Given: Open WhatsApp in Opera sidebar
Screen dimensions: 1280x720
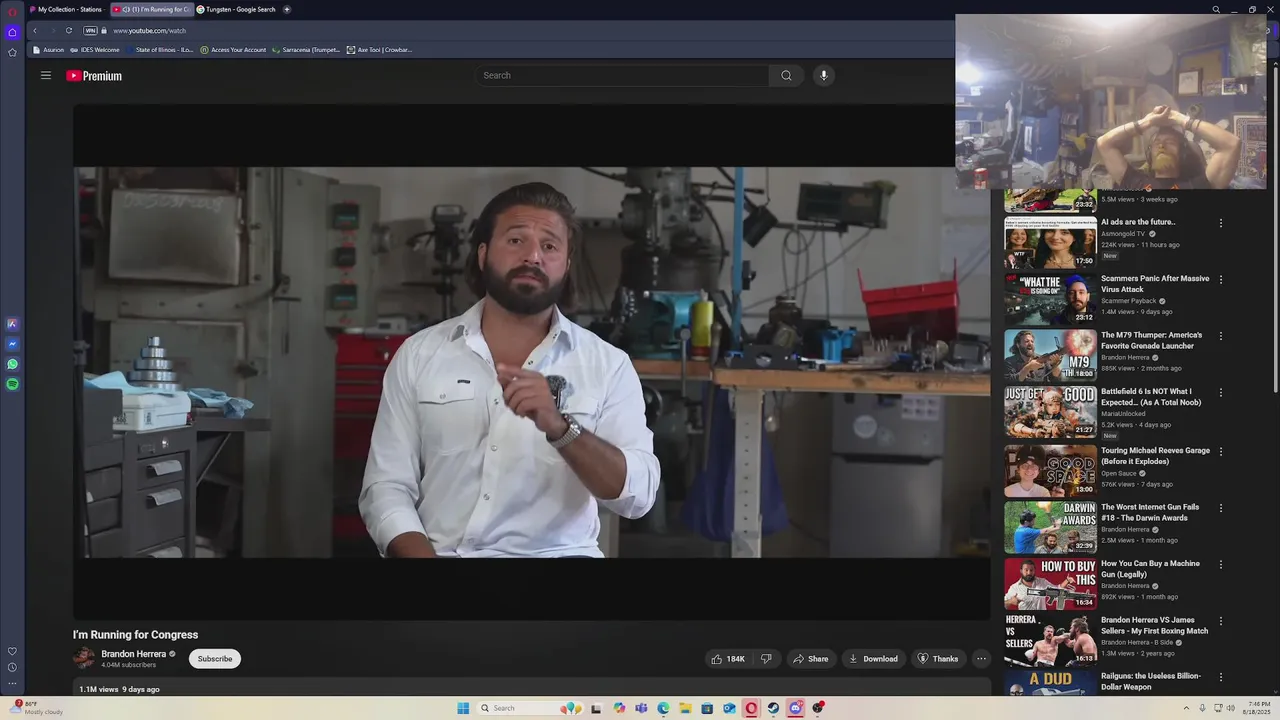Looking at the screenshot, I should pos(12,364).
